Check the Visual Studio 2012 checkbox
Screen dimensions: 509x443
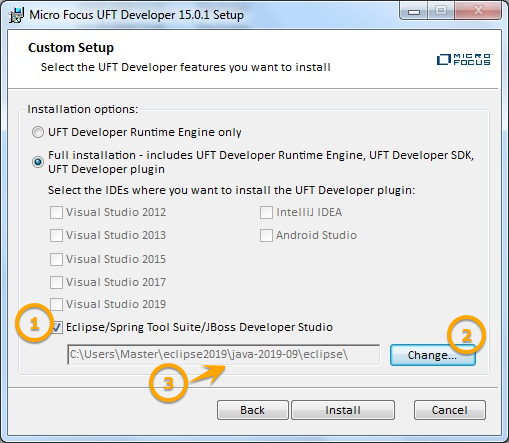(x=56, y=212)
